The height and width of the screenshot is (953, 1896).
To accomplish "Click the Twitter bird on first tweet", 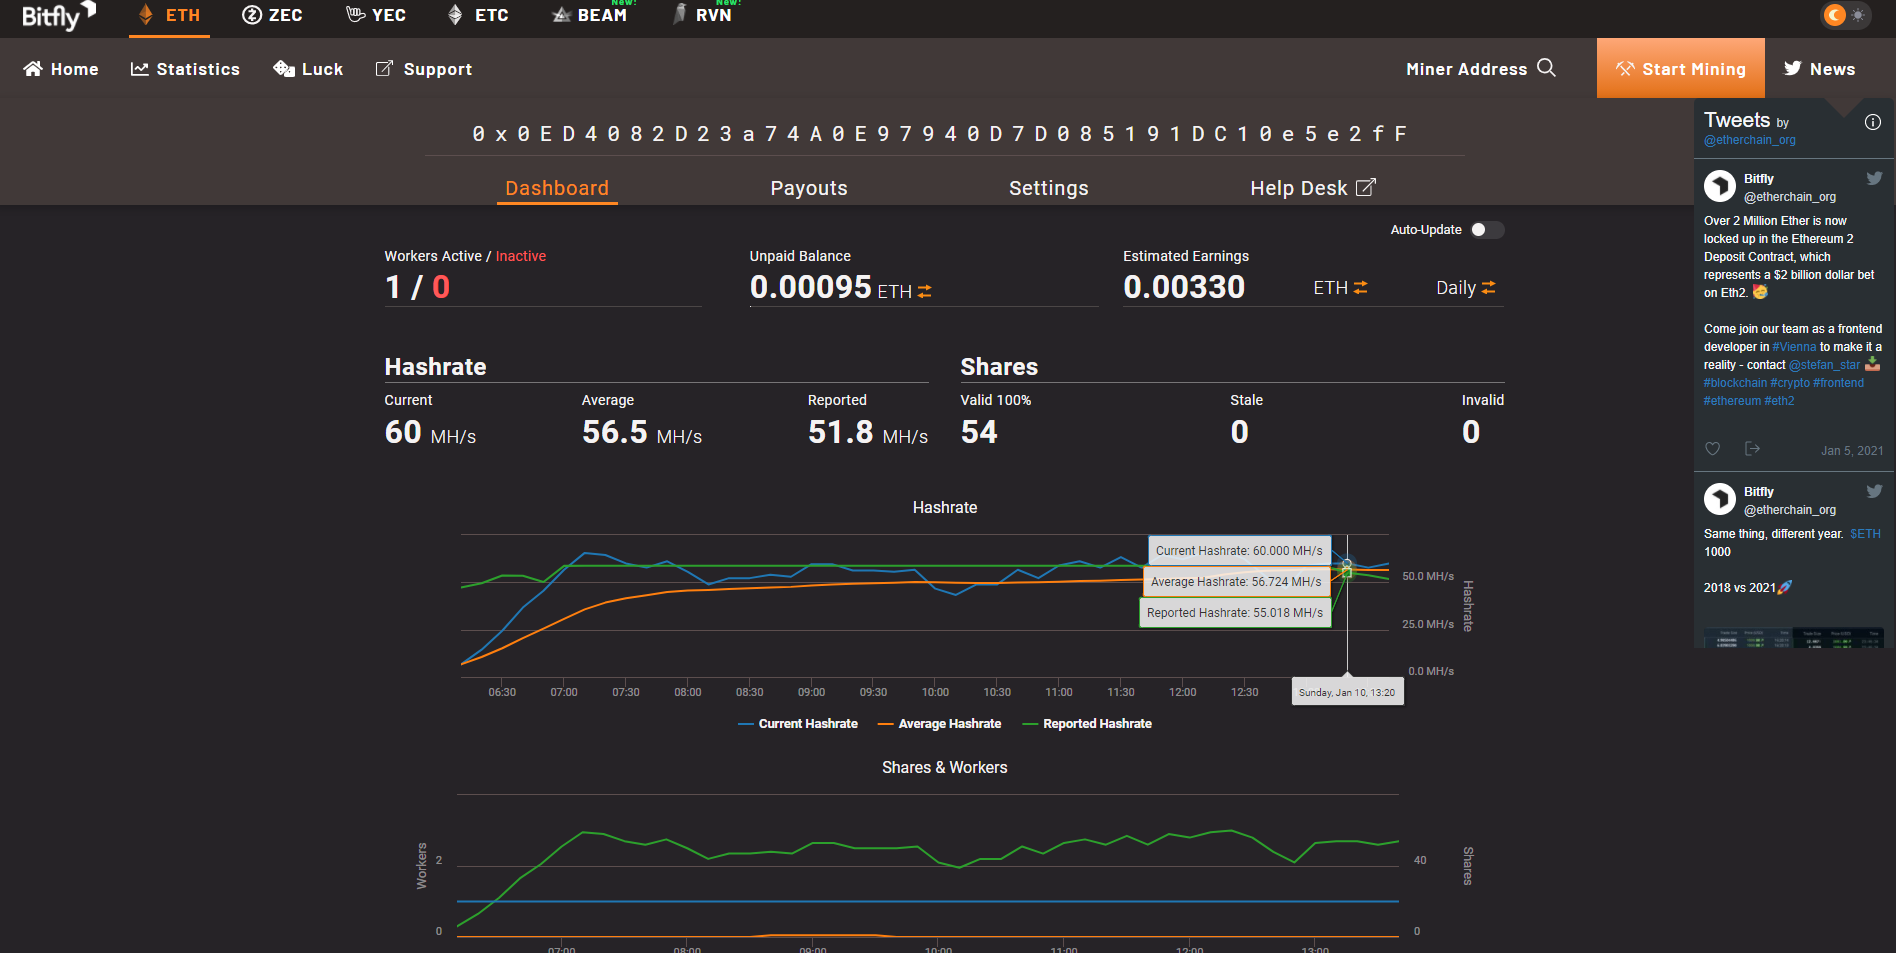I will click(x=1874, y=178).
